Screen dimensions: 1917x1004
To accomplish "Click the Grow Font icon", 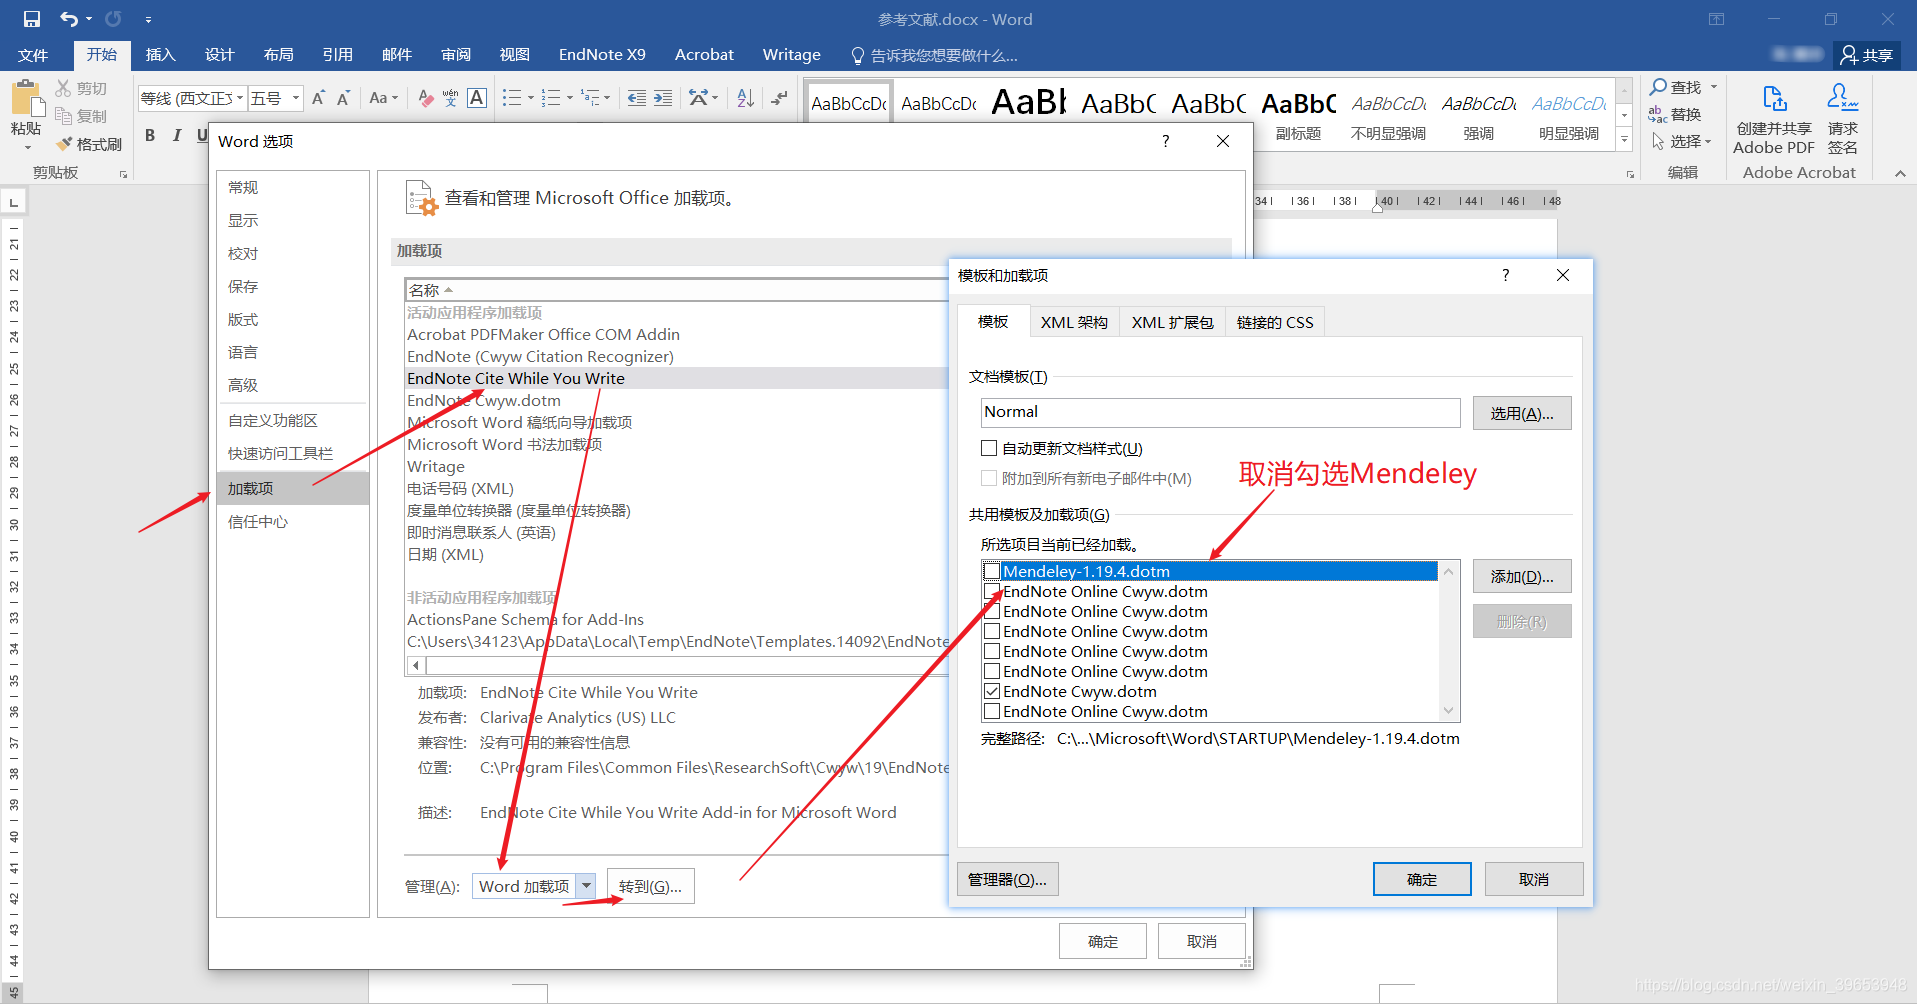I will (318, 98).
